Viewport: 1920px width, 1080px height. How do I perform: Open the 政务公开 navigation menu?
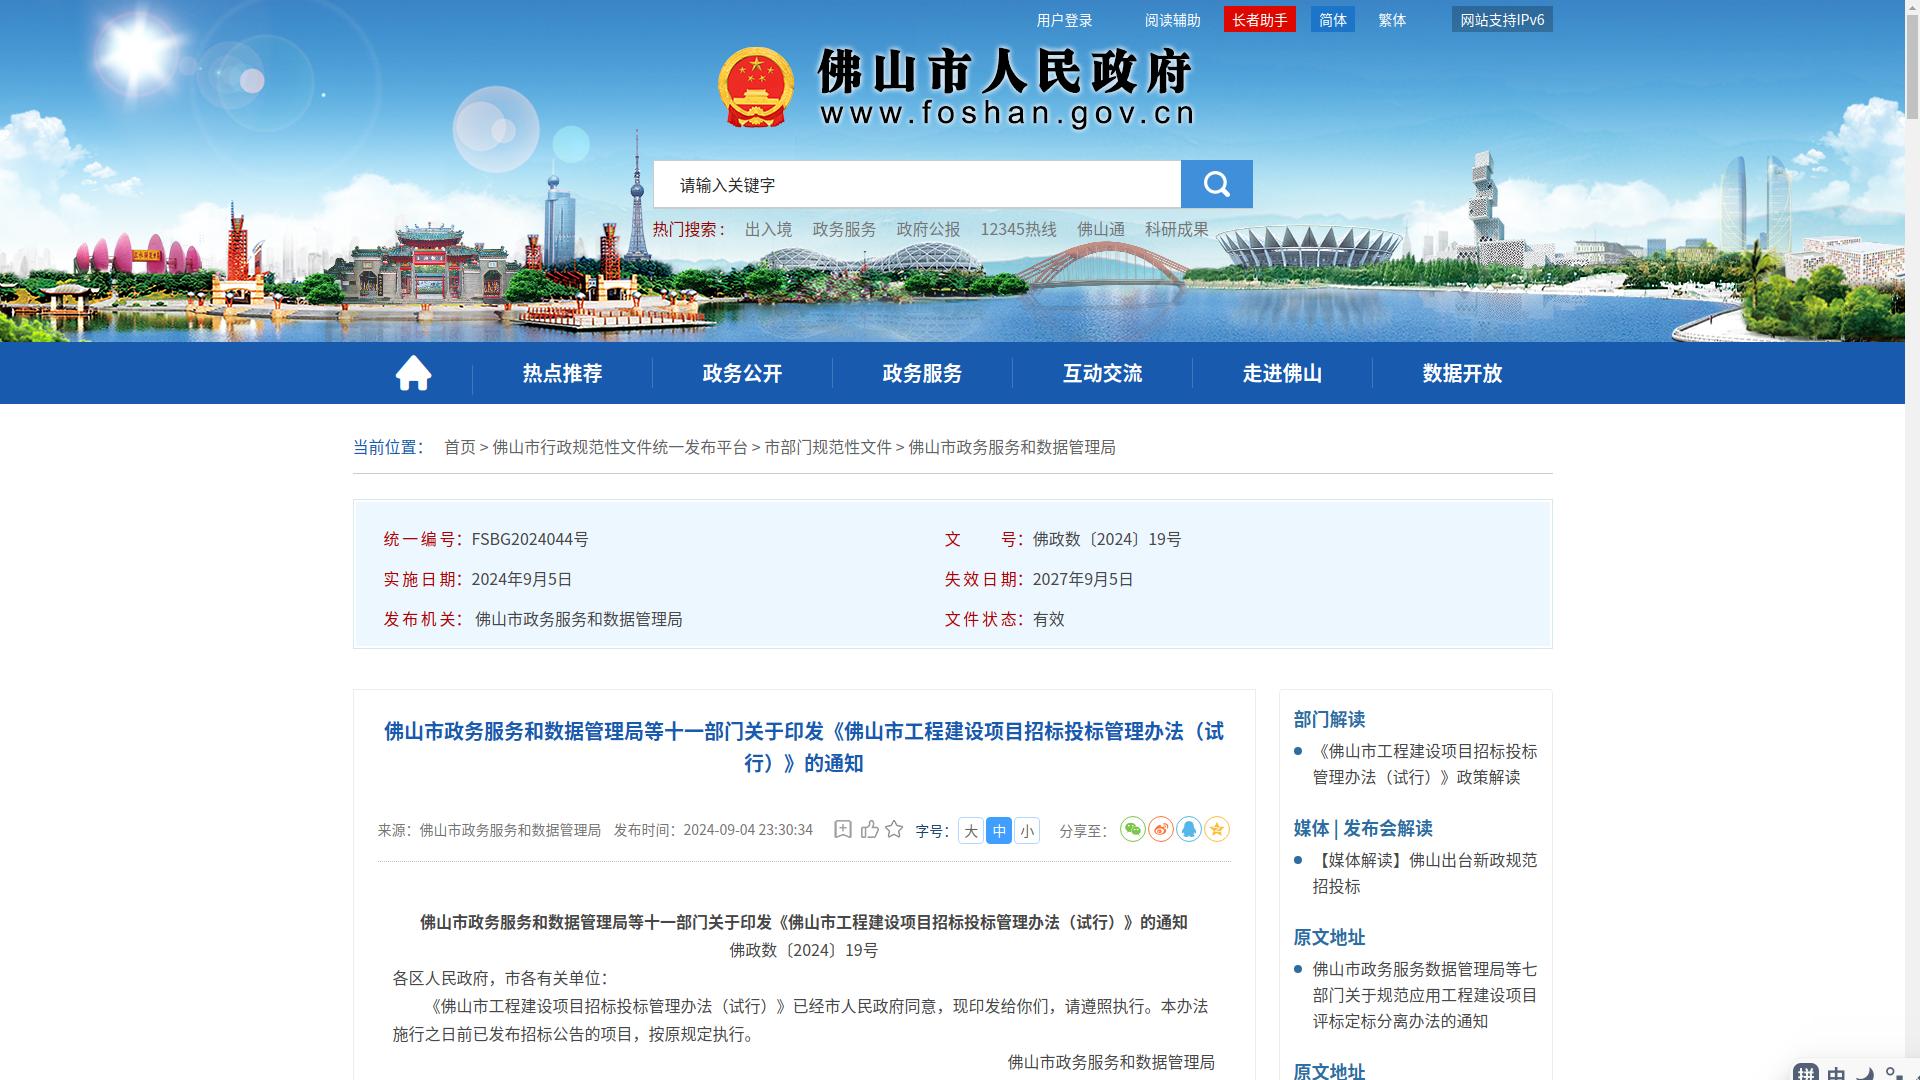[742, 373]
